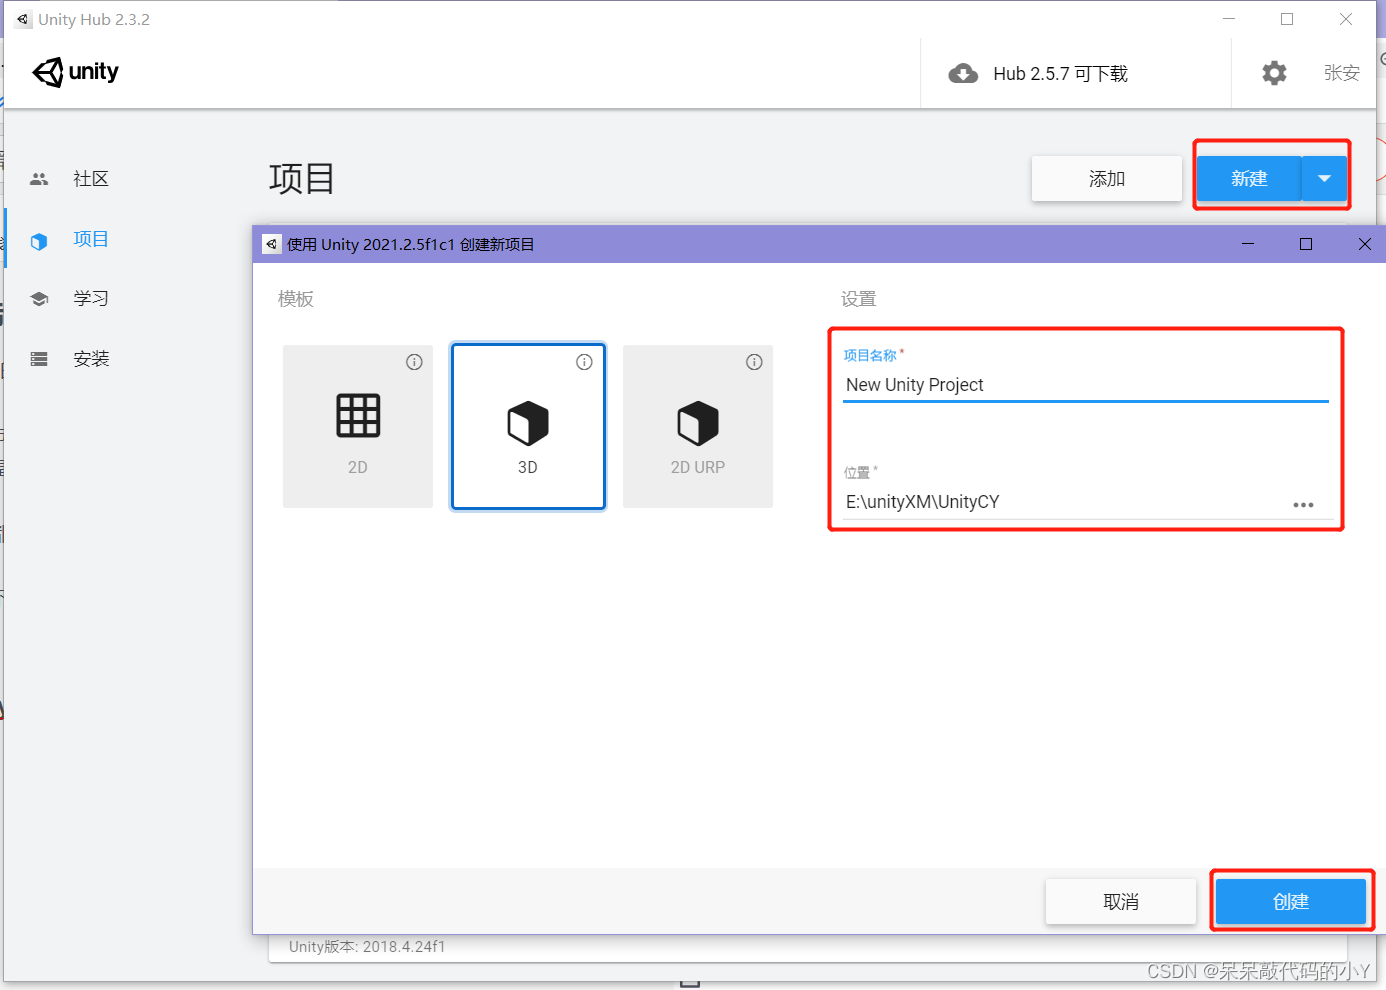Click the 位置 path field E:\unityXM\UnityCY
The height and width of the screenshot is (990, 1386).
coord(1065,502)
